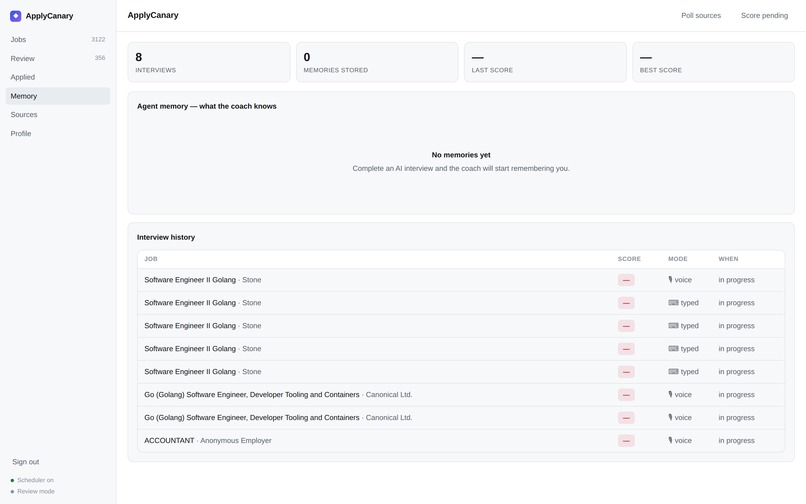Click the 'Complete an AI interview' hint text
The image size is (806, 504).
[461, 169]
